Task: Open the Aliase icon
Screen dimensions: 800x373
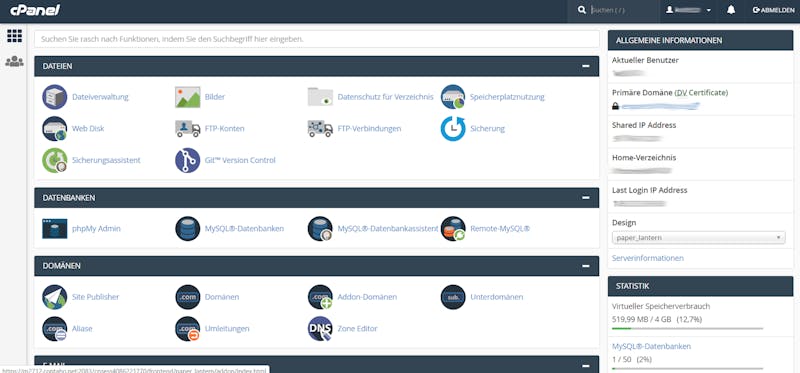Action: [x=55, y=329]
